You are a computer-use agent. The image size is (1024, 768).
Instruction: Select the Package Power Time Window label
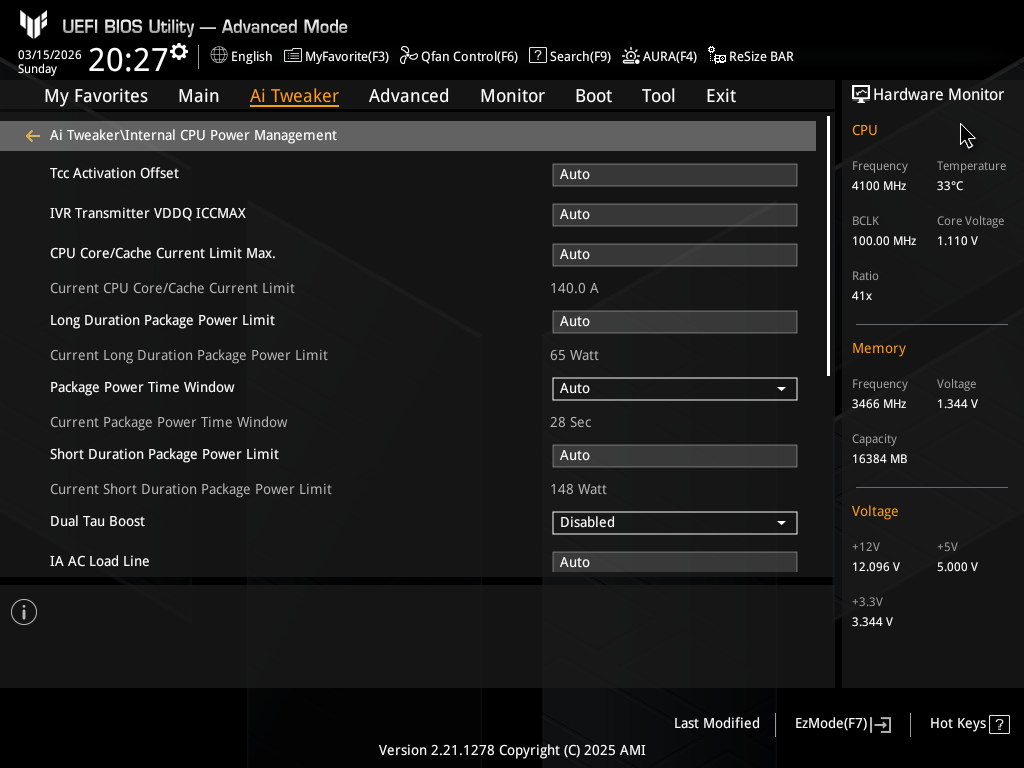coord(142,387)
